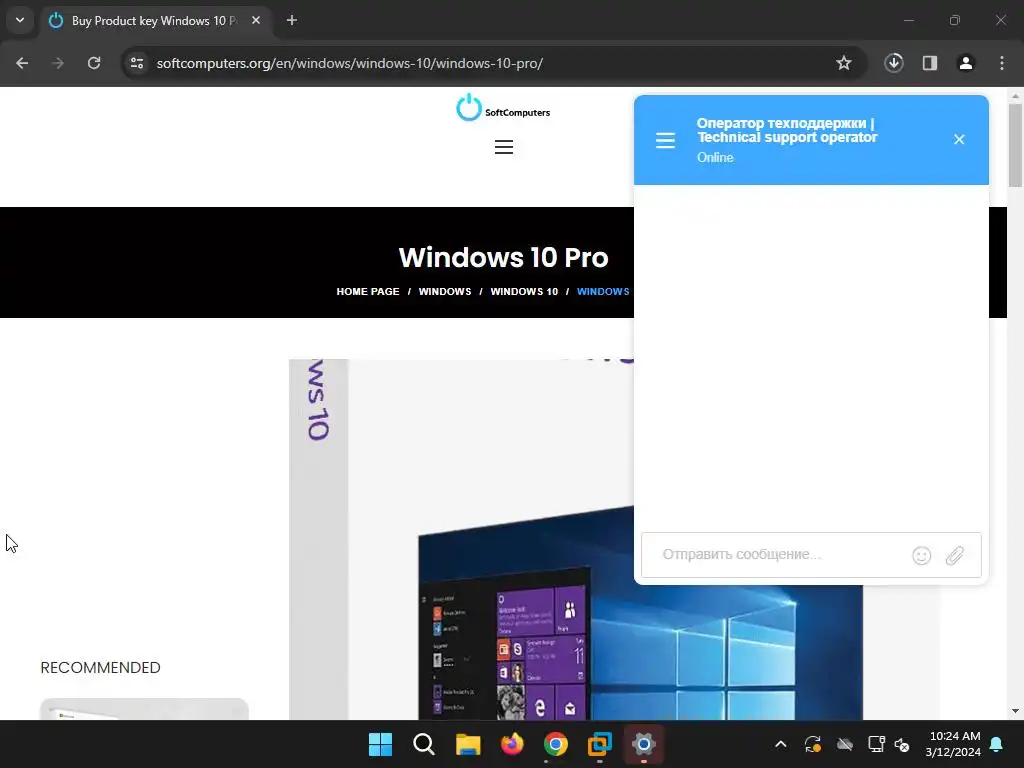Click the sync update tray icon

[x=813, y=744]
